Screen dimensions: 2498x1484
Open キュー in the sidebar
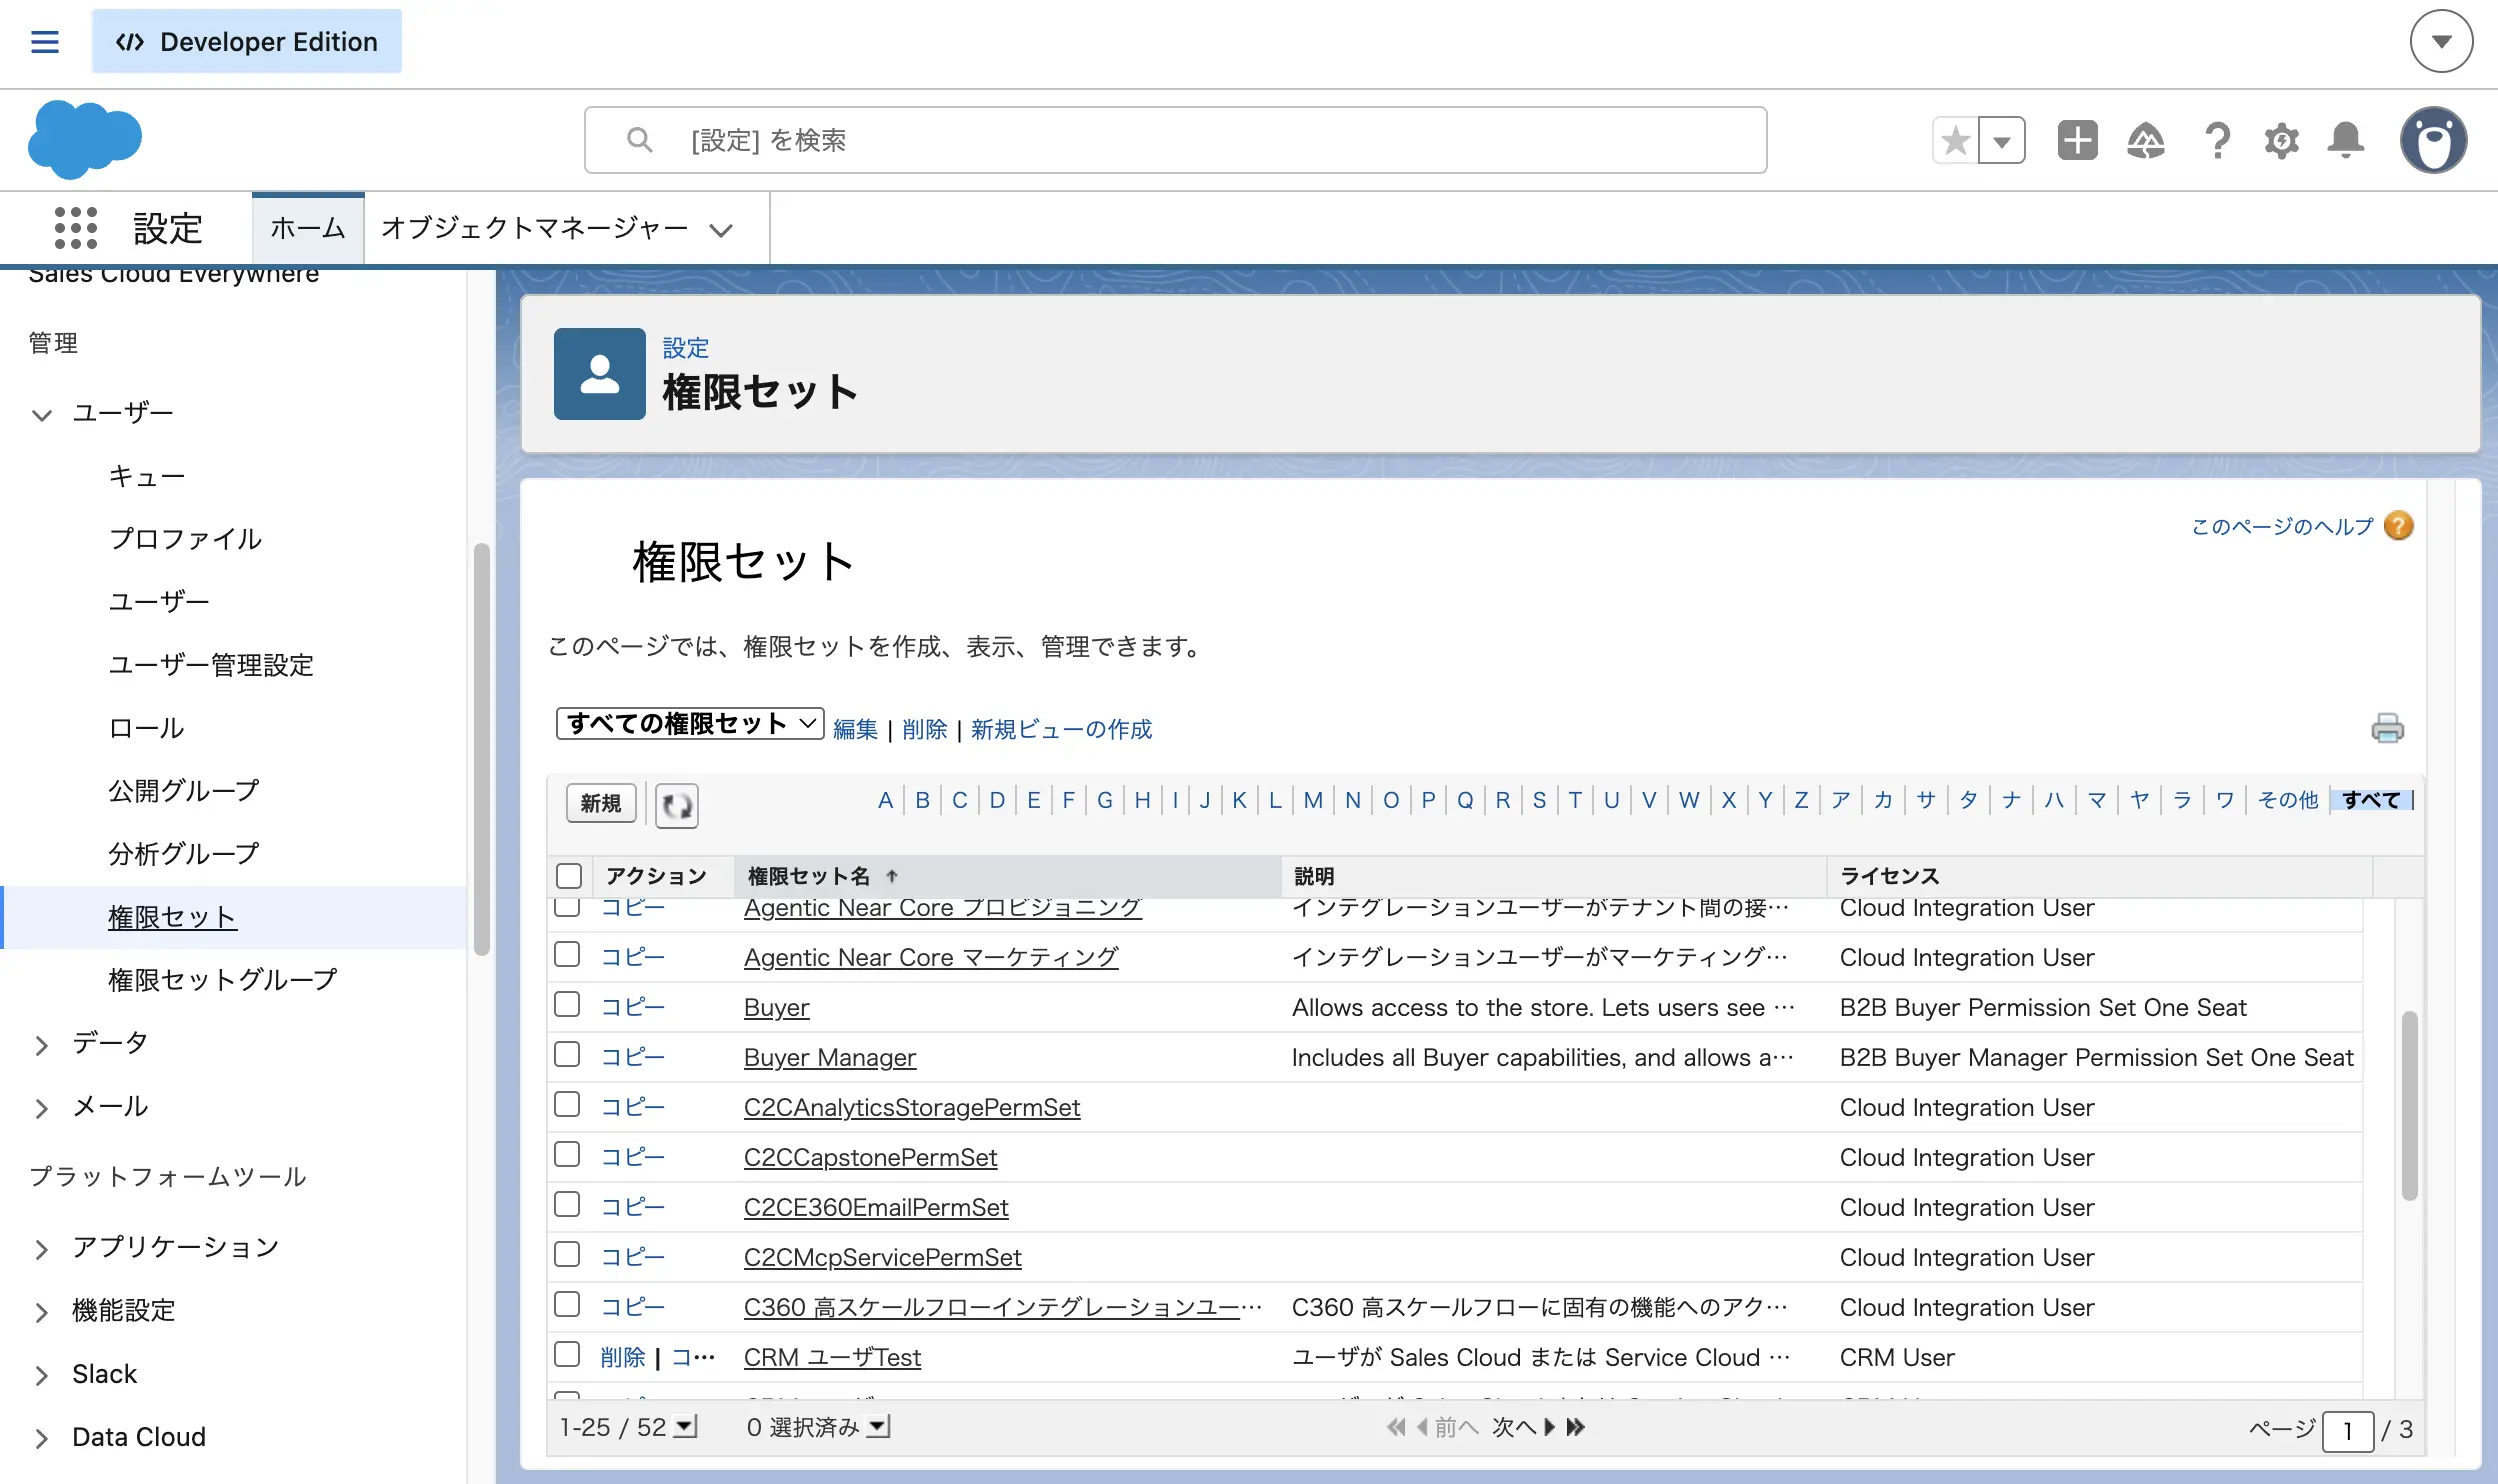pos(146,476)
